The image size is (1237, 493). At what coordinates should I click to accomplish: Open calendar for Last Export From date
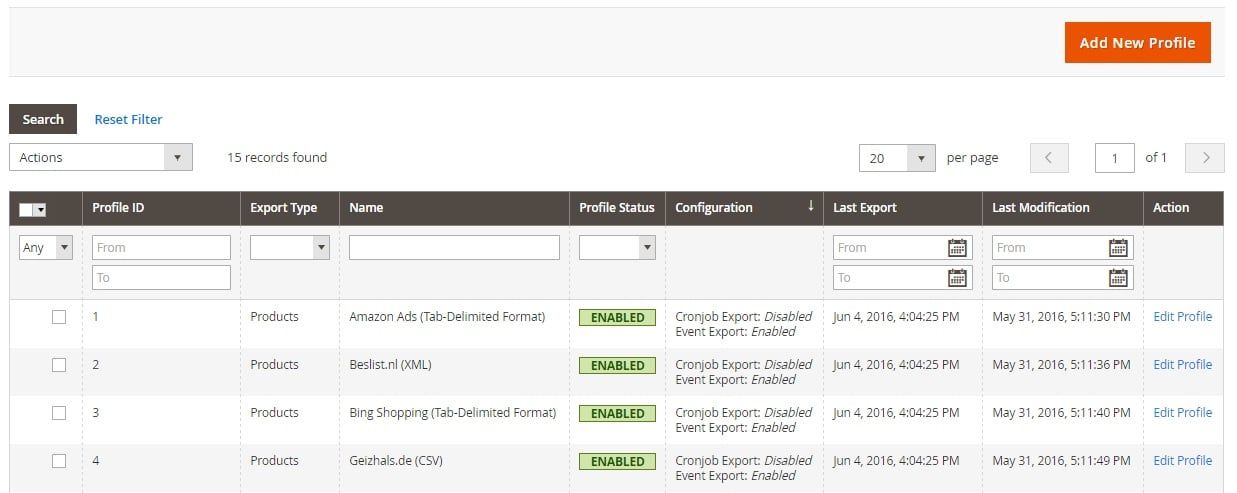point(958,247)
